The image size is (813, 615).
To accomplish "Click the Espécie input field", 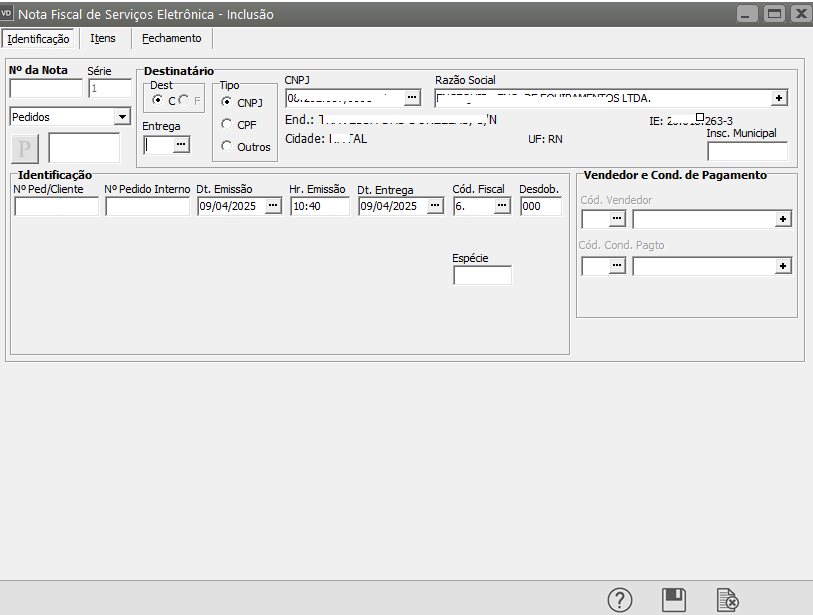I will (x=482, y=275).
